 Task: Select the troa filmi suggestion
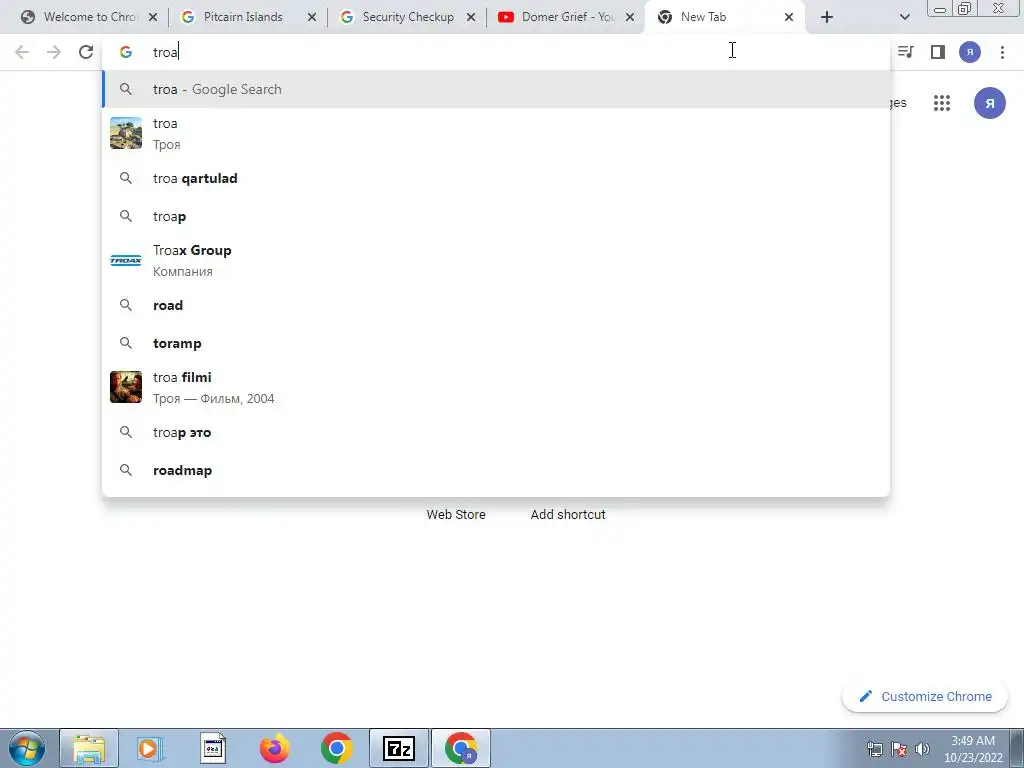[x=496, y=387]
